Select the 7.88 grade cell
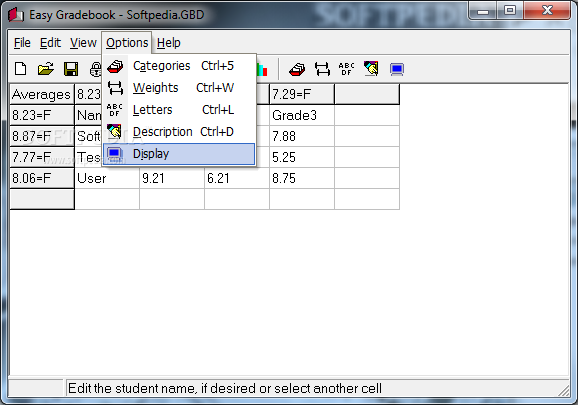This screenshot has height=405, width=578. coord(302,136)
